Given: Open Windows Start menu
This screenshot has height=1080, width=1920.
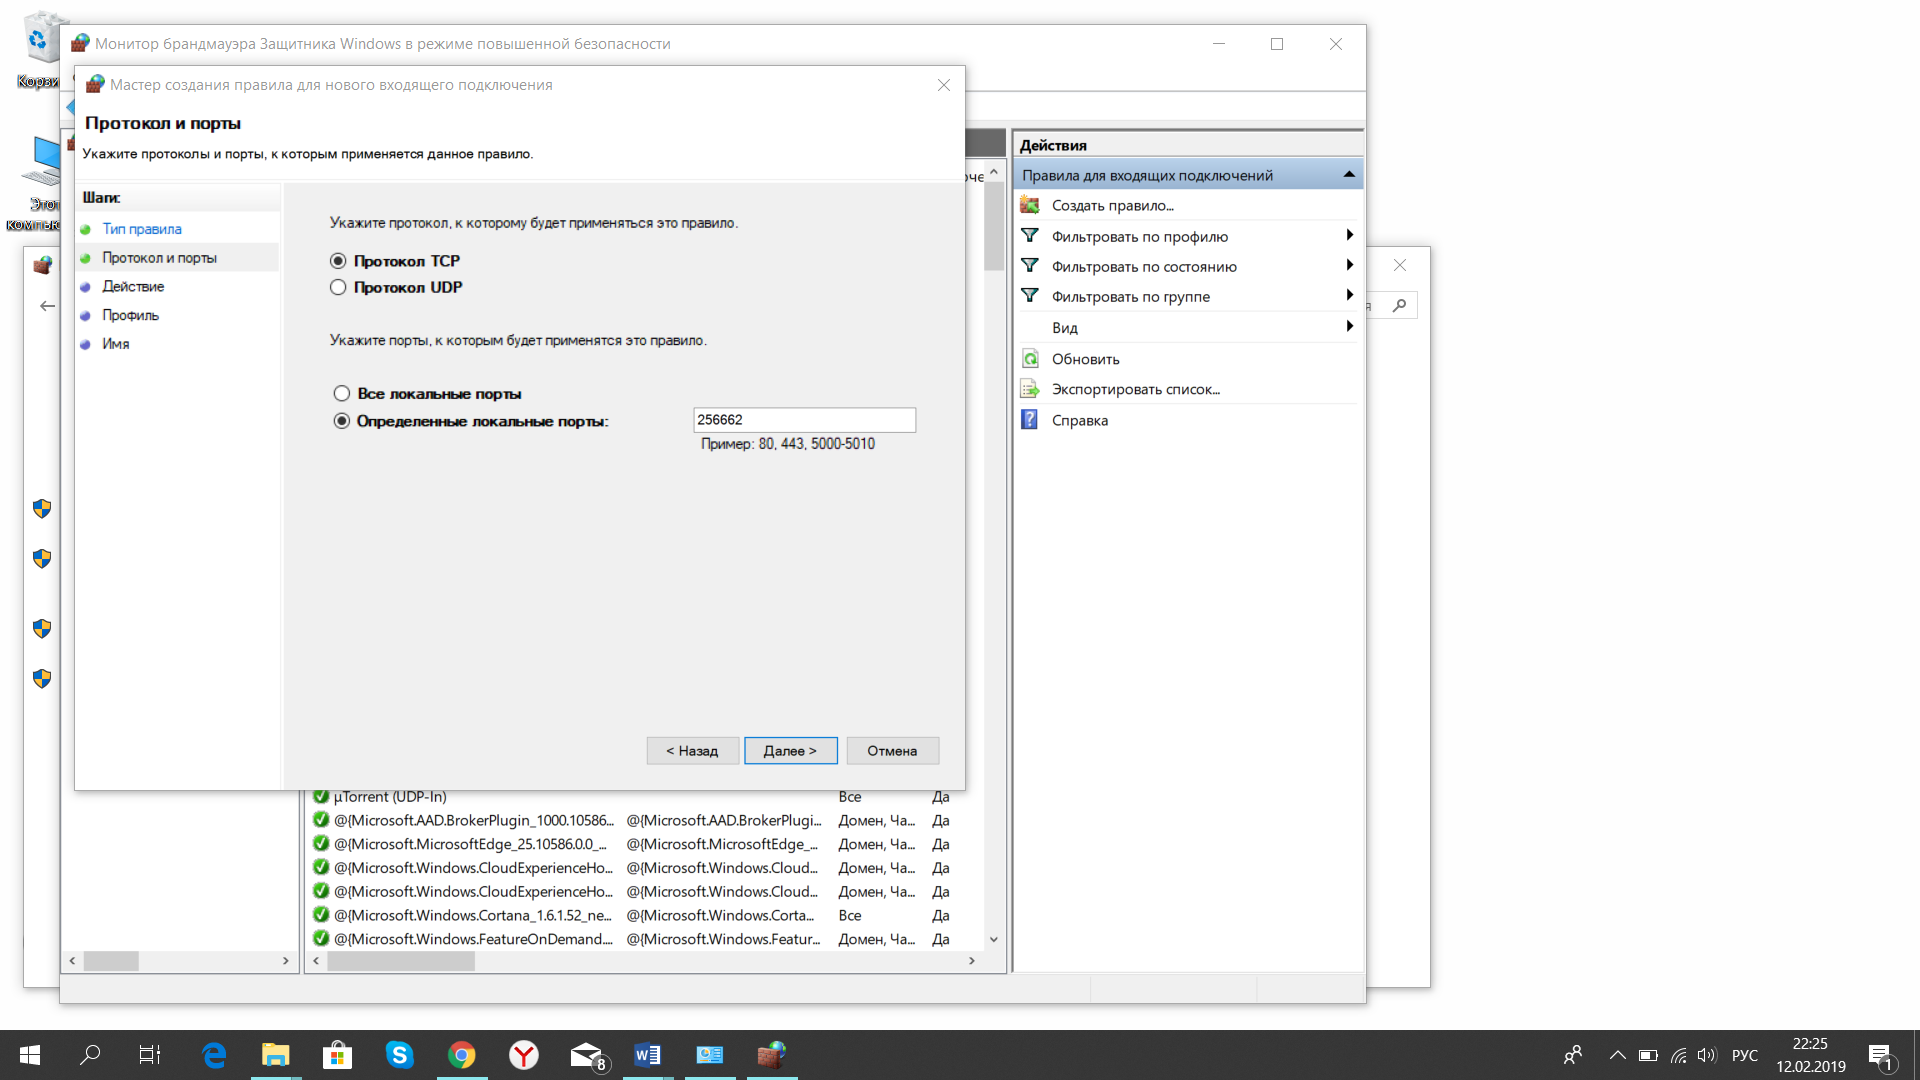Looking at the screenshot, I should [x=30, y=1055].
